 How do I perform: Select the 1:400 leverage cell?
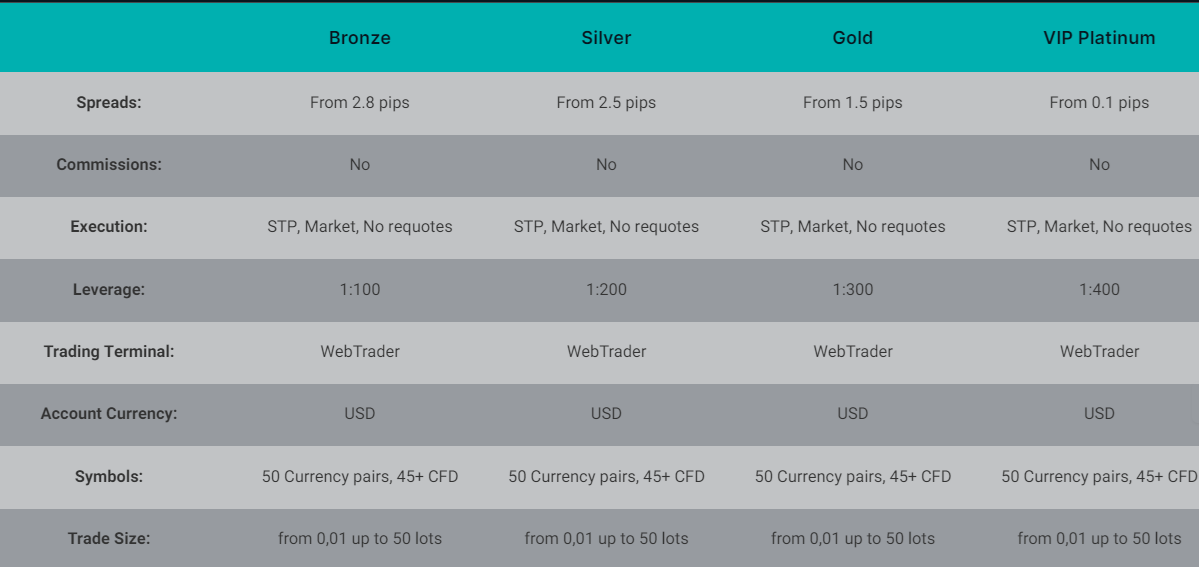point(1099,289)
